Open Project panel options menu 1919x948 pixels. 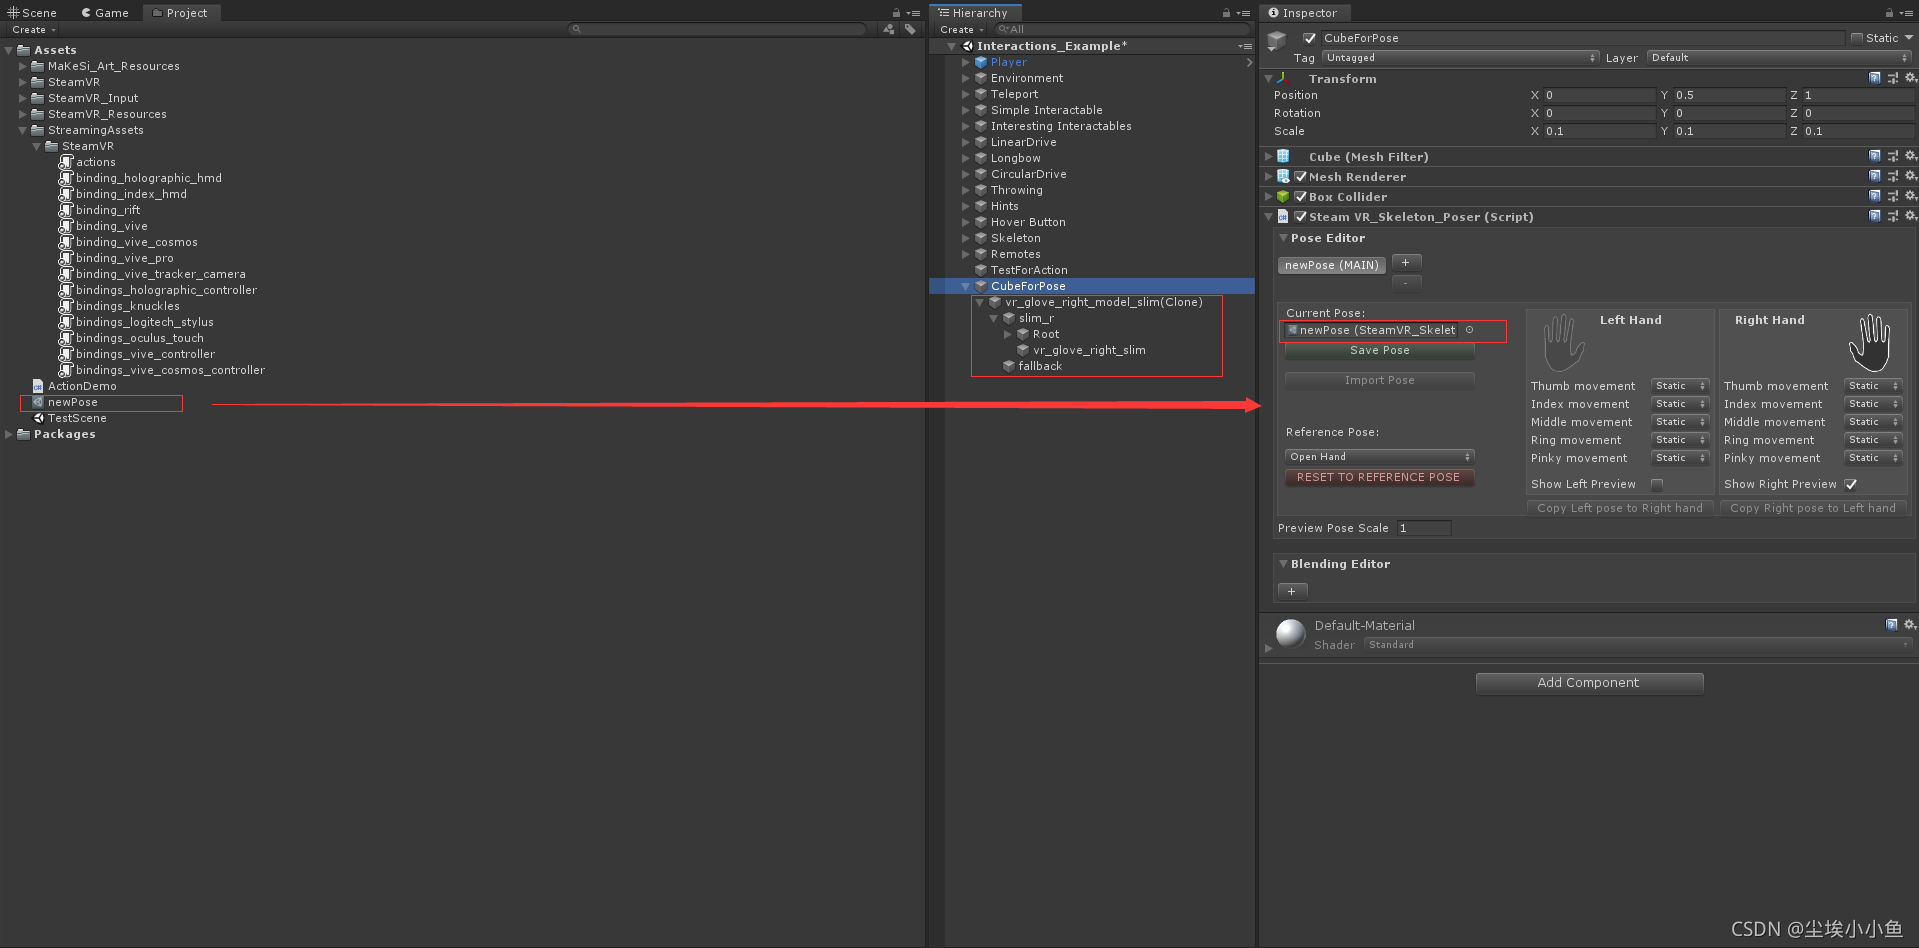(913, 13)
